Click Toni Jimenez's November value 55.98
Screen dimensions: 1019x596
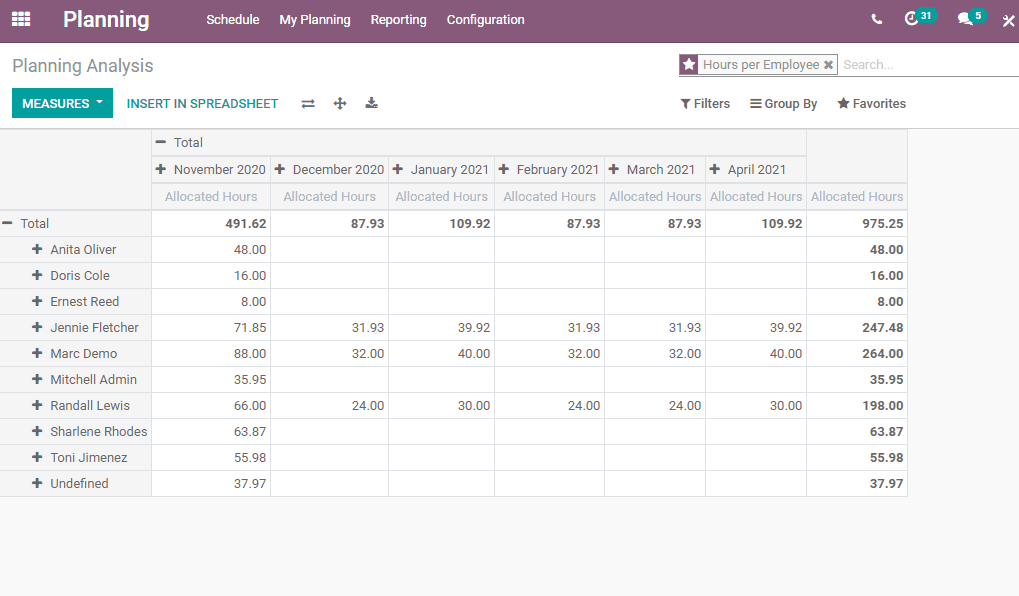coord(211,458)
